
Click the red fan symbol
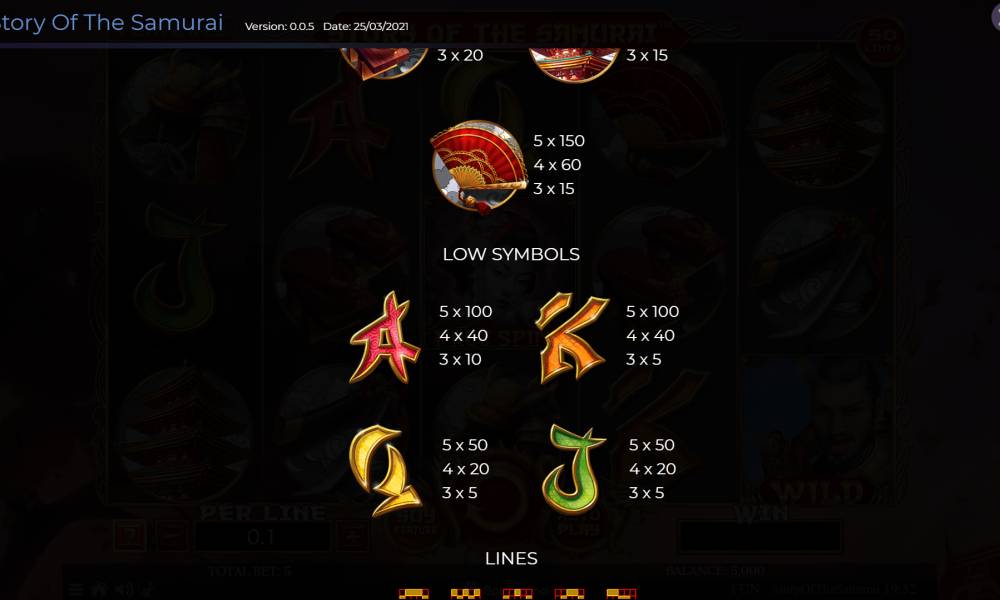tap(480, 166)
